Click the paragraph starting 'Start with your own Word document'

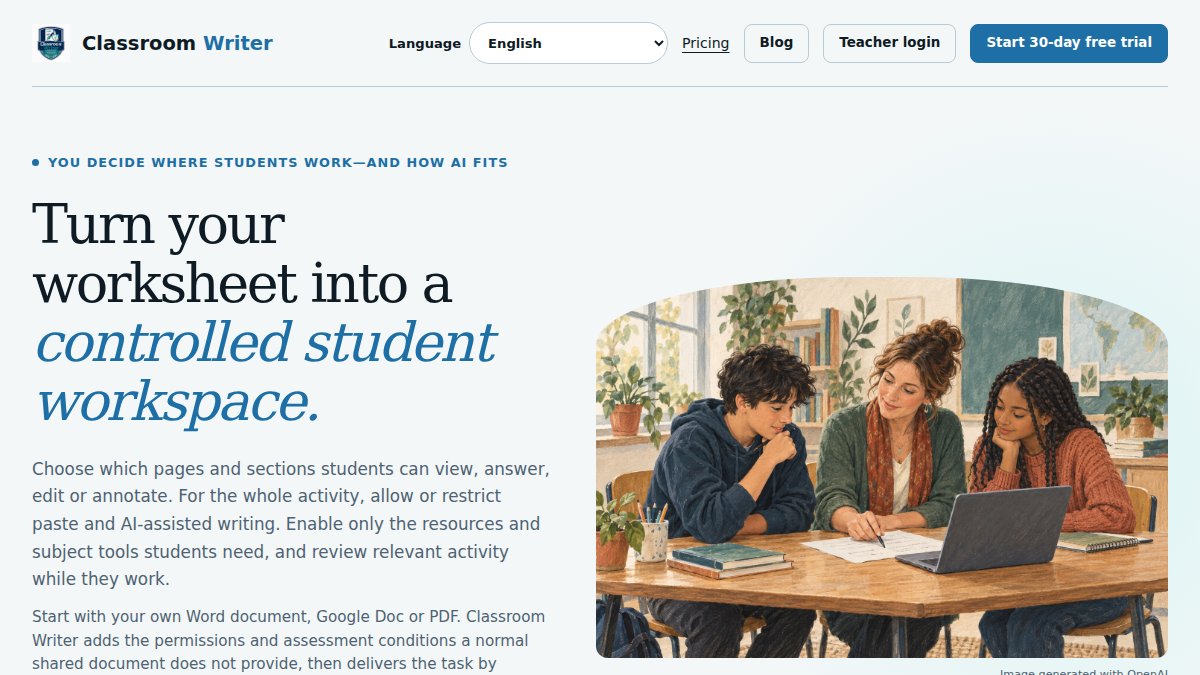[x=289, y=640]
